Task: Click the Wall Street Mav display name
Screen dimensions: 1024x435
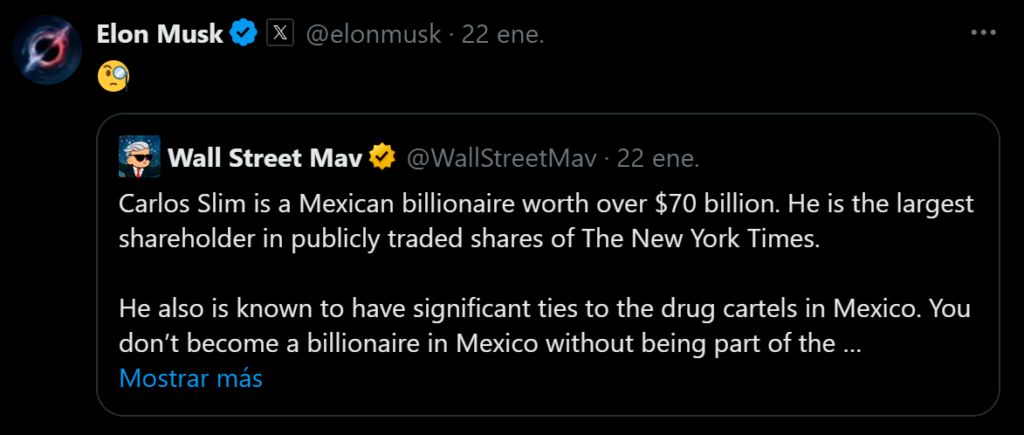Action: click(266, 157)
